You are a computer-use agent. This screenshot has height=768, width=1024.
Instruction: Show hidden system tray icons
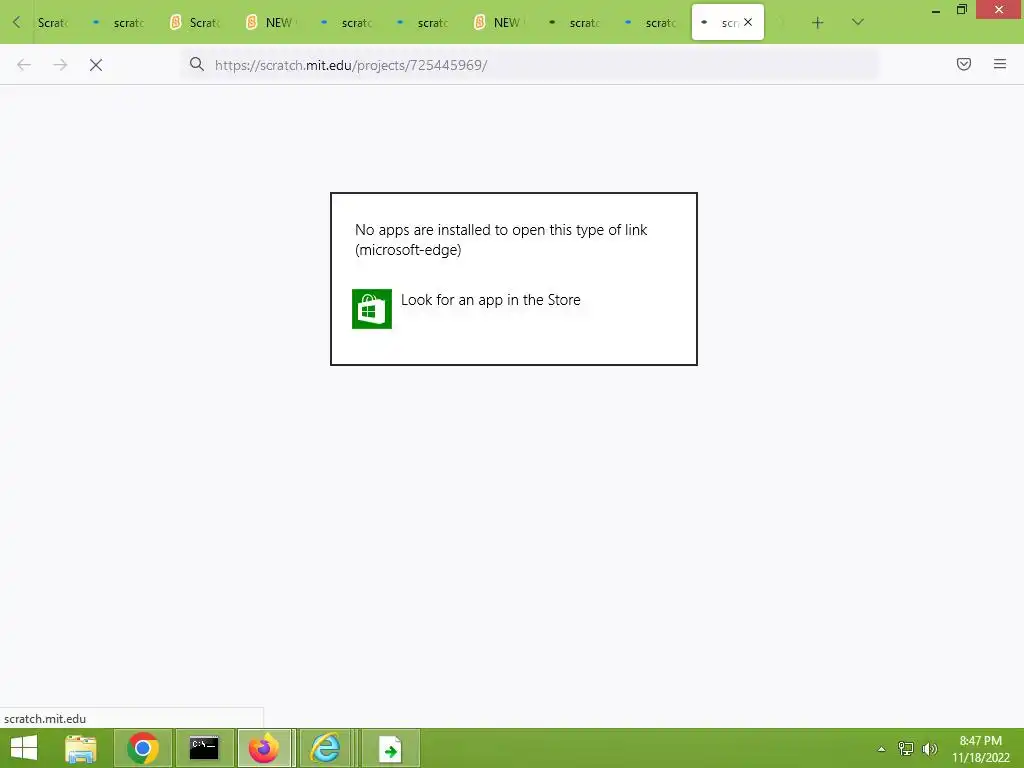pyautogui.click(x=882, y=749)
